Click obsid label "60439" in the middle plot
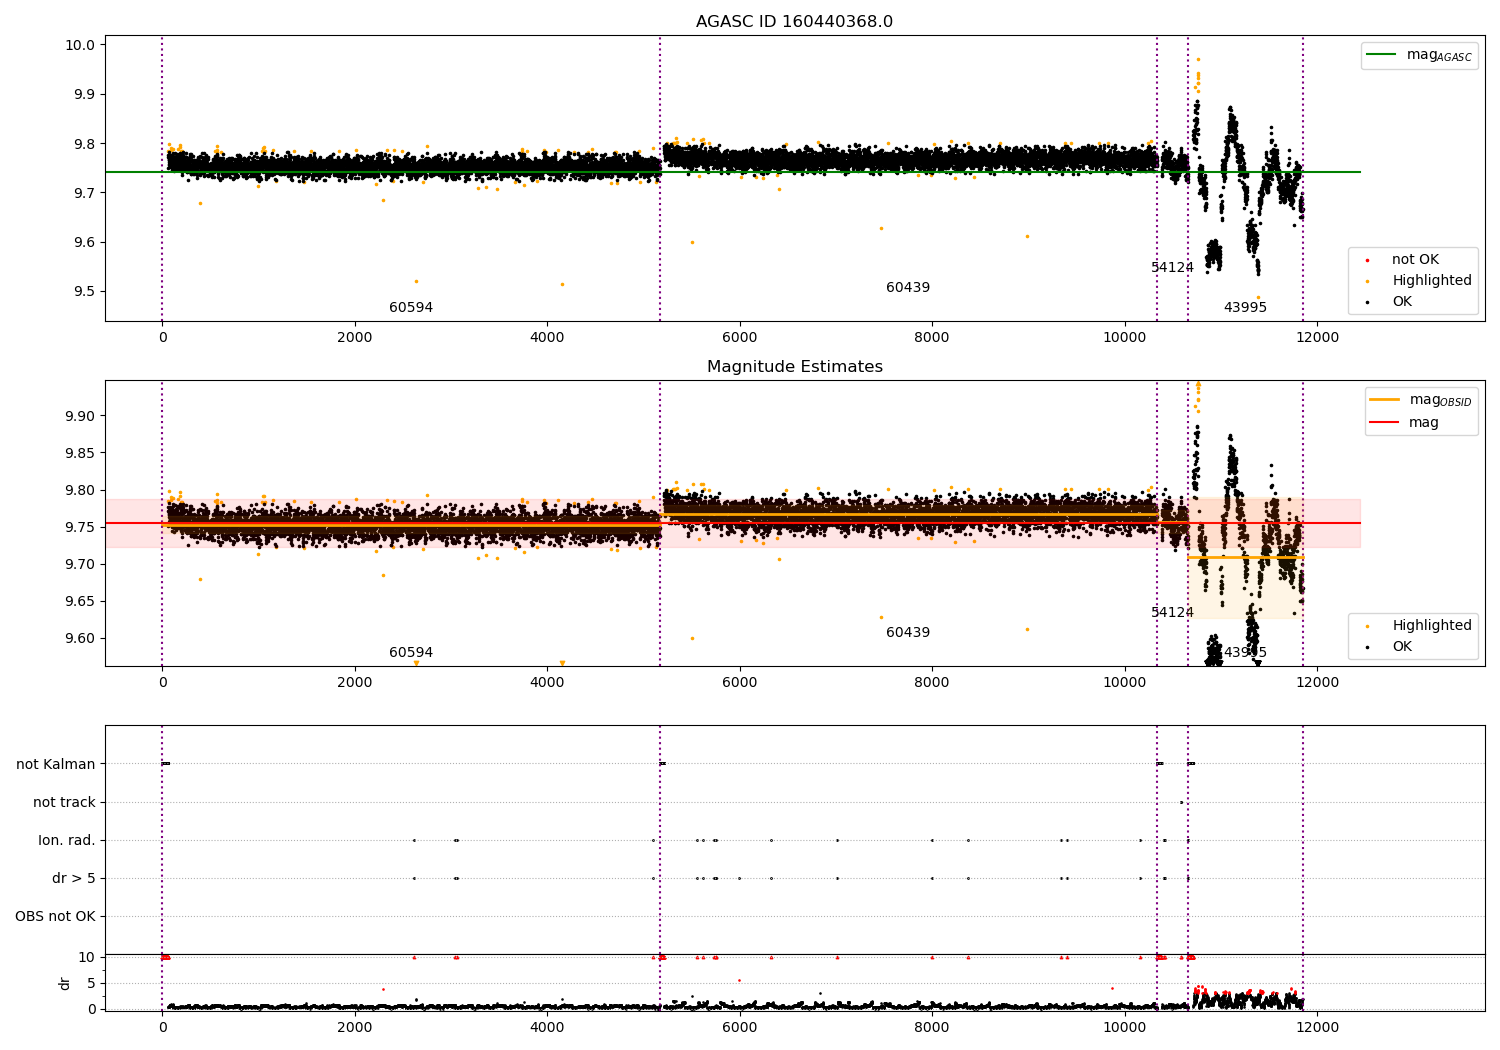 pos(908,633)
